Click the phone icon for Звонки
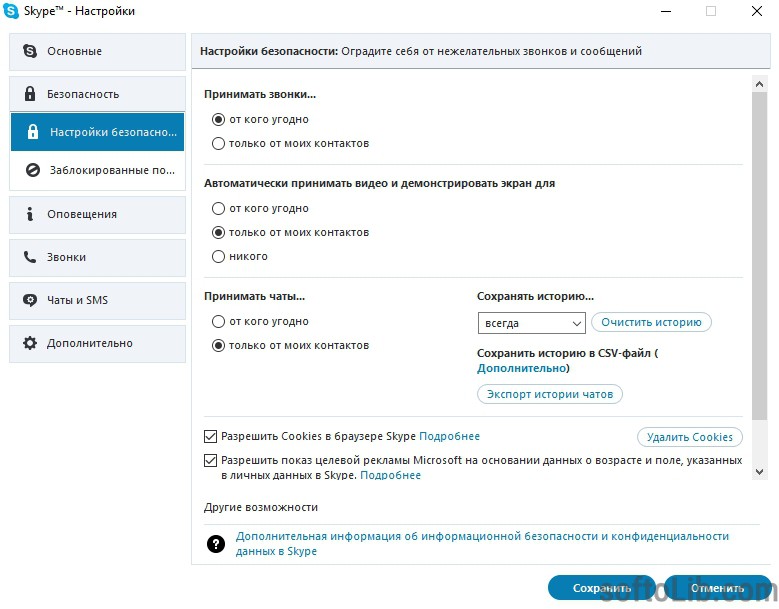Viewport: 779px width, 609px height. pos(30,257)
